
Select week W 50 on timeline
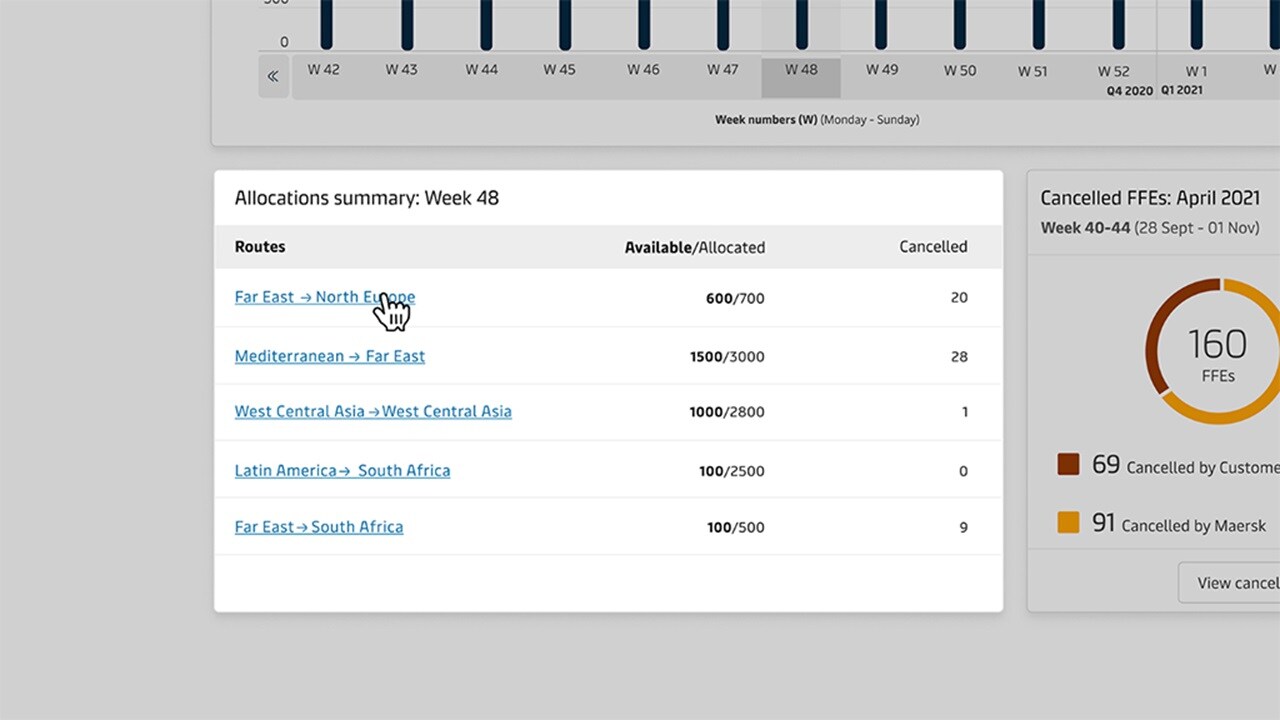(x=960, y=70)
